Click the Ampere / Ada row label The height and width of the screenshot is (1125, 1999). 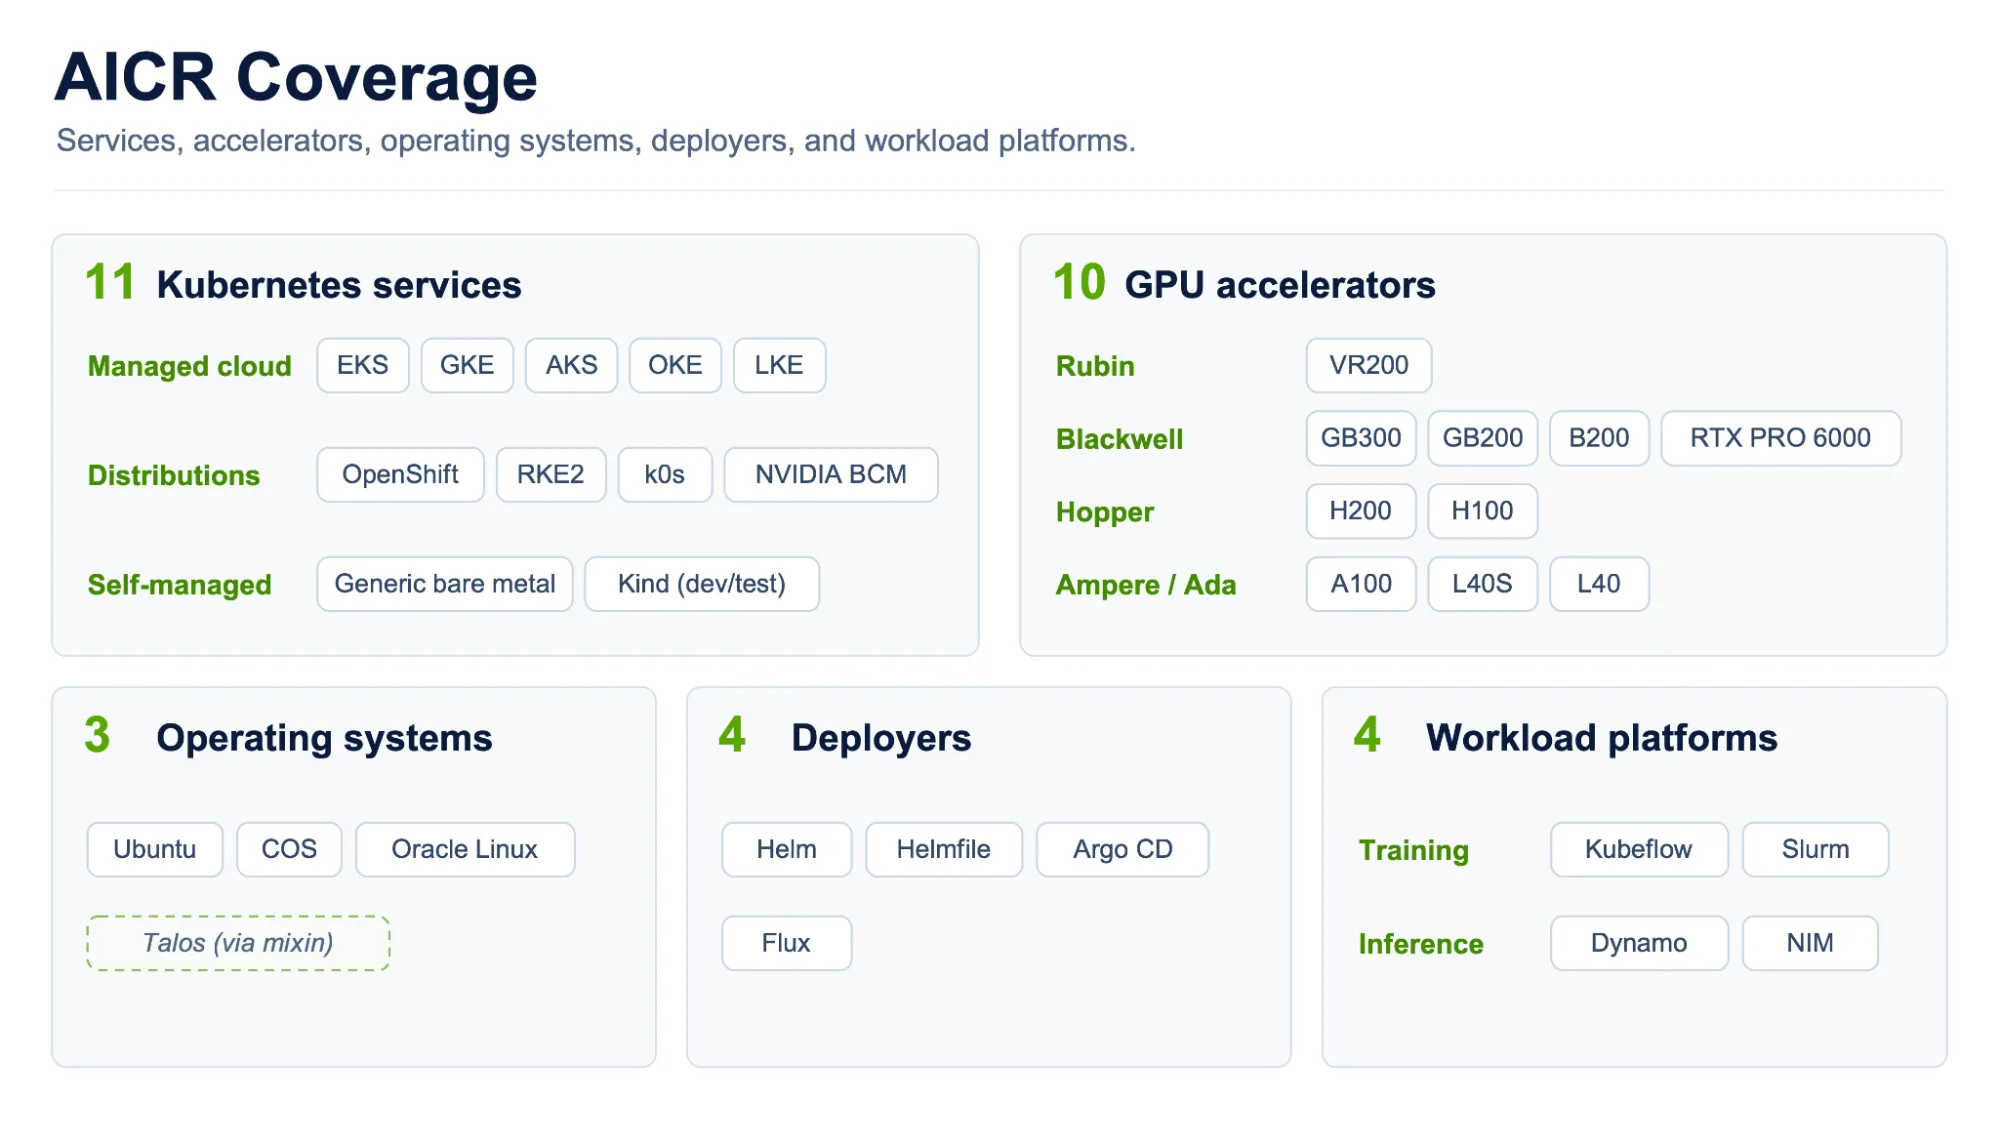pos(1146,584)
